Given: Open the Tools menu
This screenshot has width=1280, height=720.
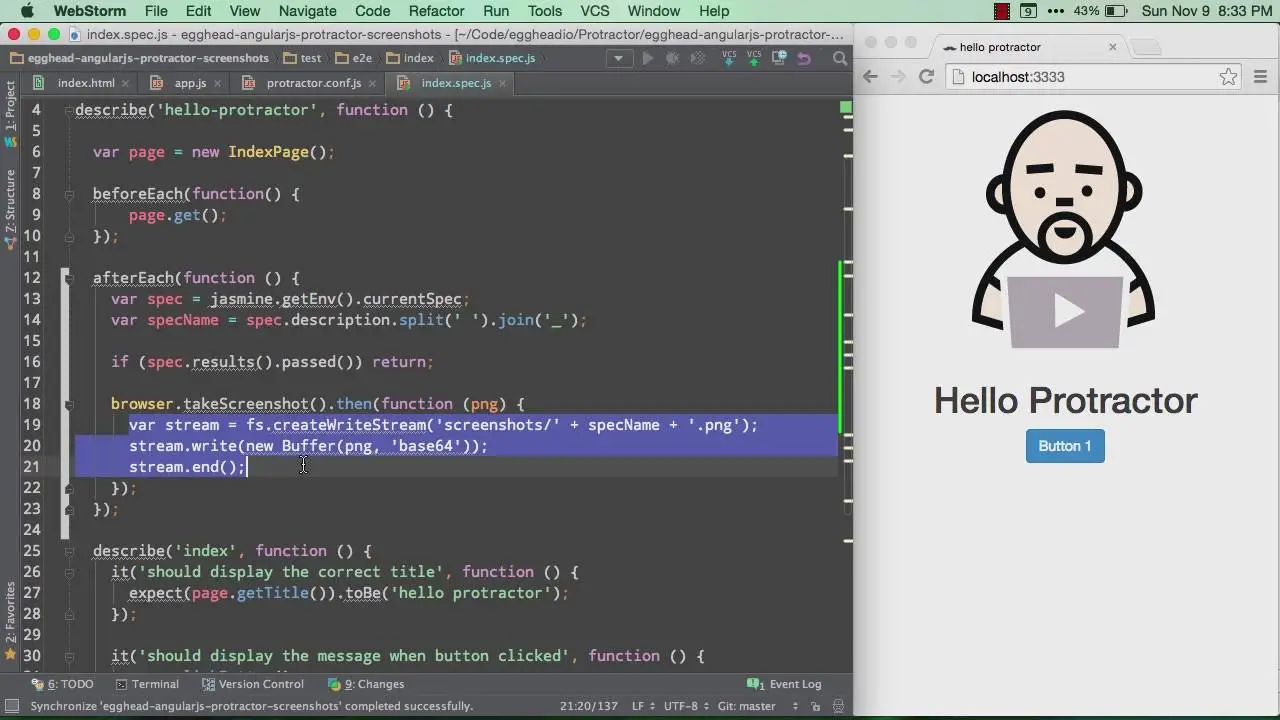Looking at the screenshot, I should click(545, 11).
